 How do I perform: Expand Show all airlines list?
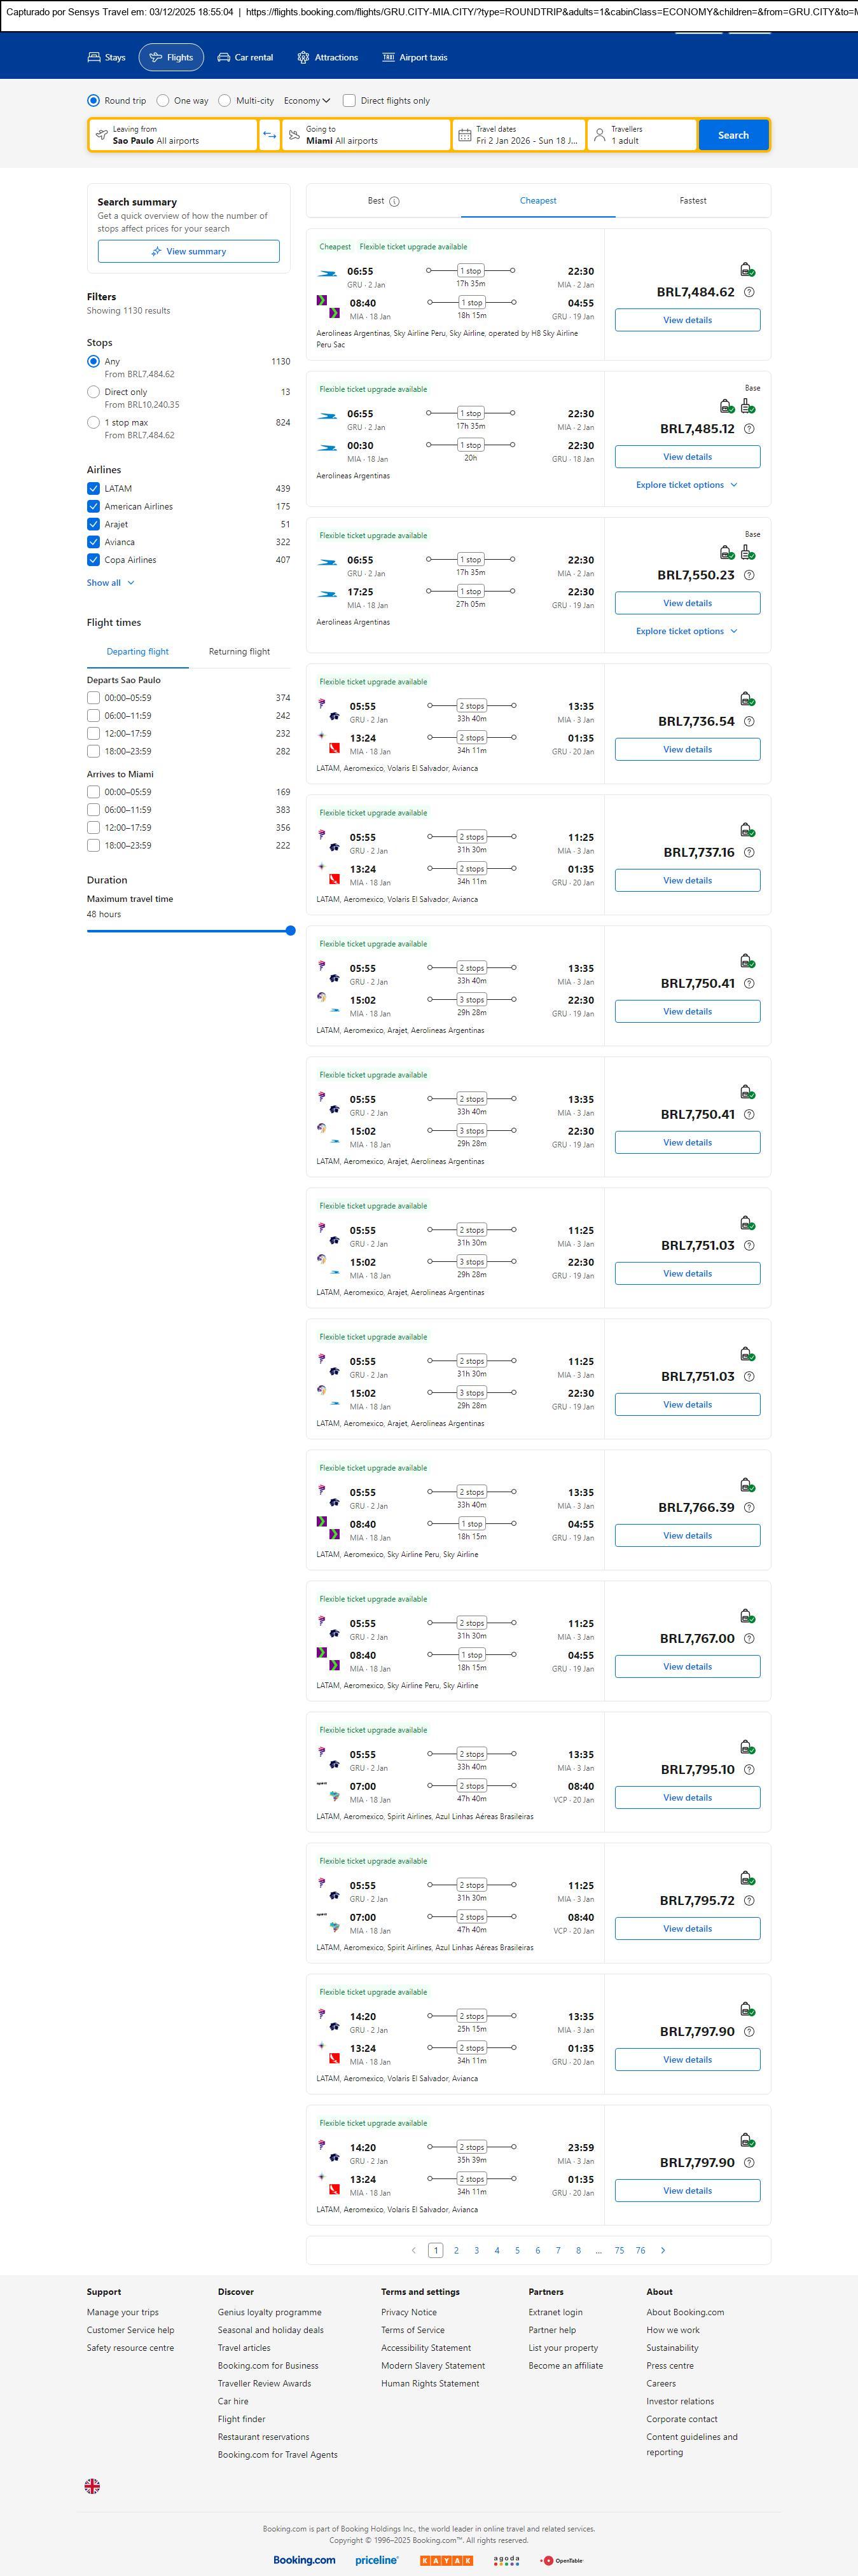tap(110, 583)
